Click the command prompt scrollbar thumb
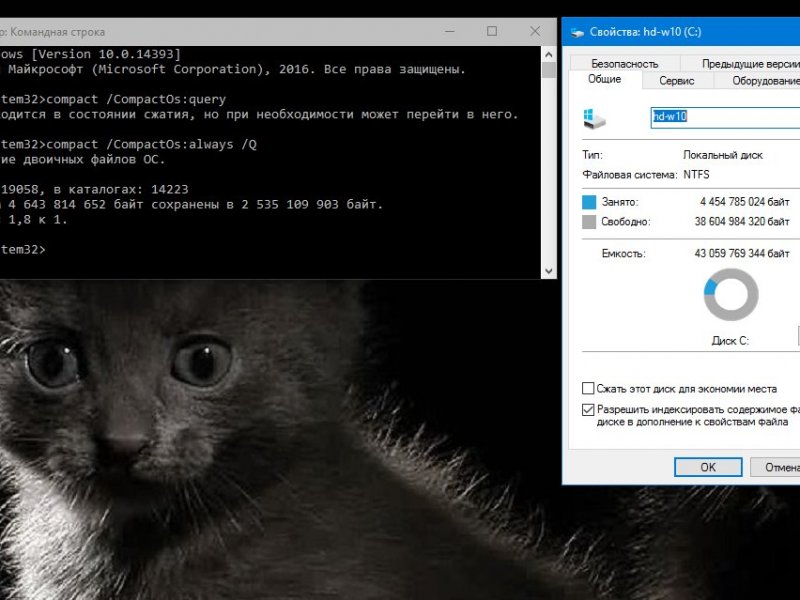The height and width of the screenshot is (600, 800). pyautogui.click(x=549, y=70)
